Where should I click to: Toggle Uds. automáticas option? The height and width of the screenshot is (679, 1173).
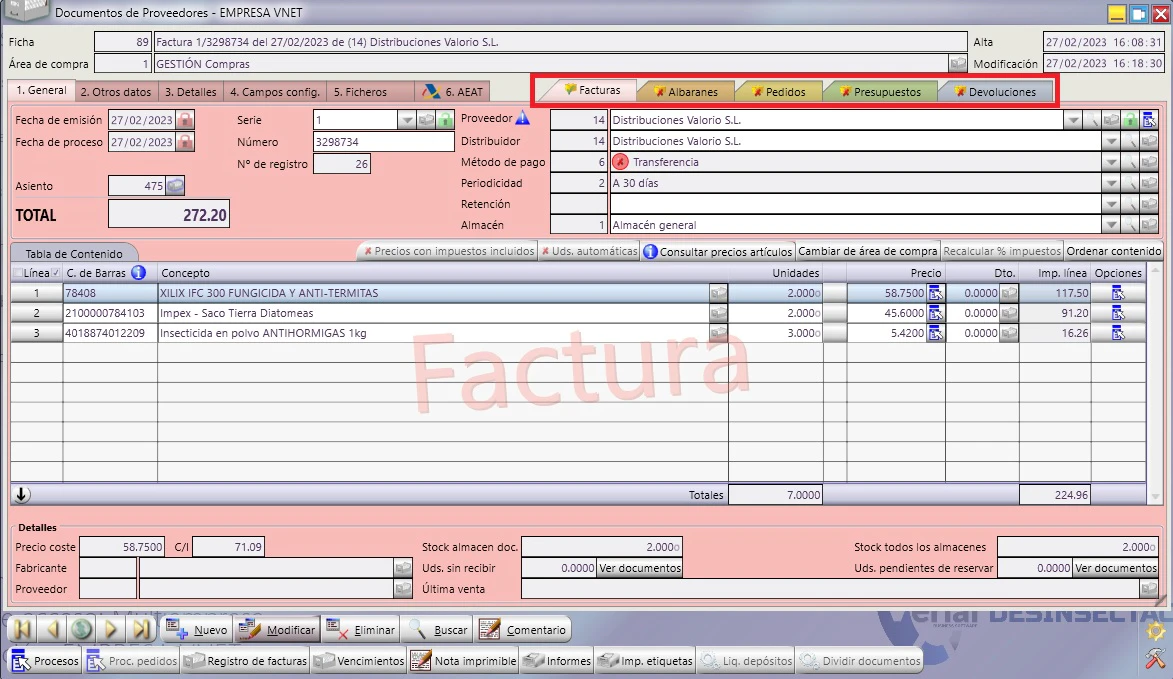coord(589,251)
